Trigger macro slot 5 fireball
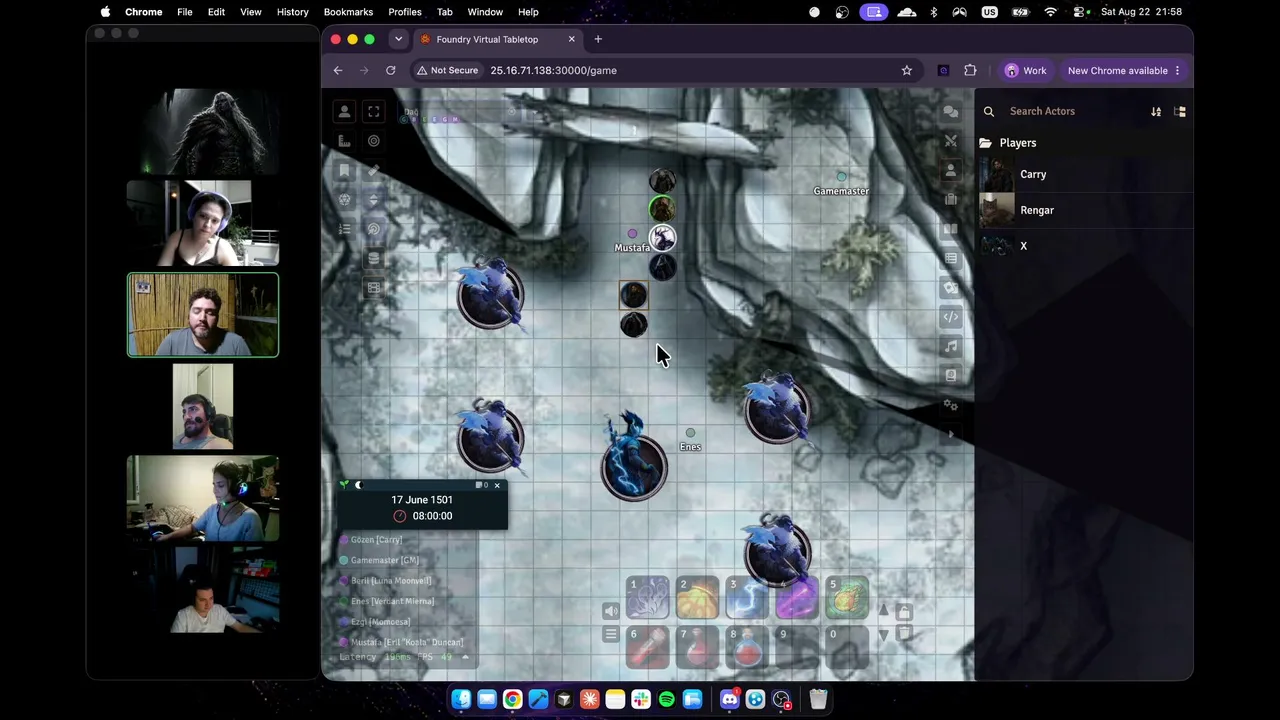Image resolution: width=1280 pixels, height=720 pixels. pos(848,598)
